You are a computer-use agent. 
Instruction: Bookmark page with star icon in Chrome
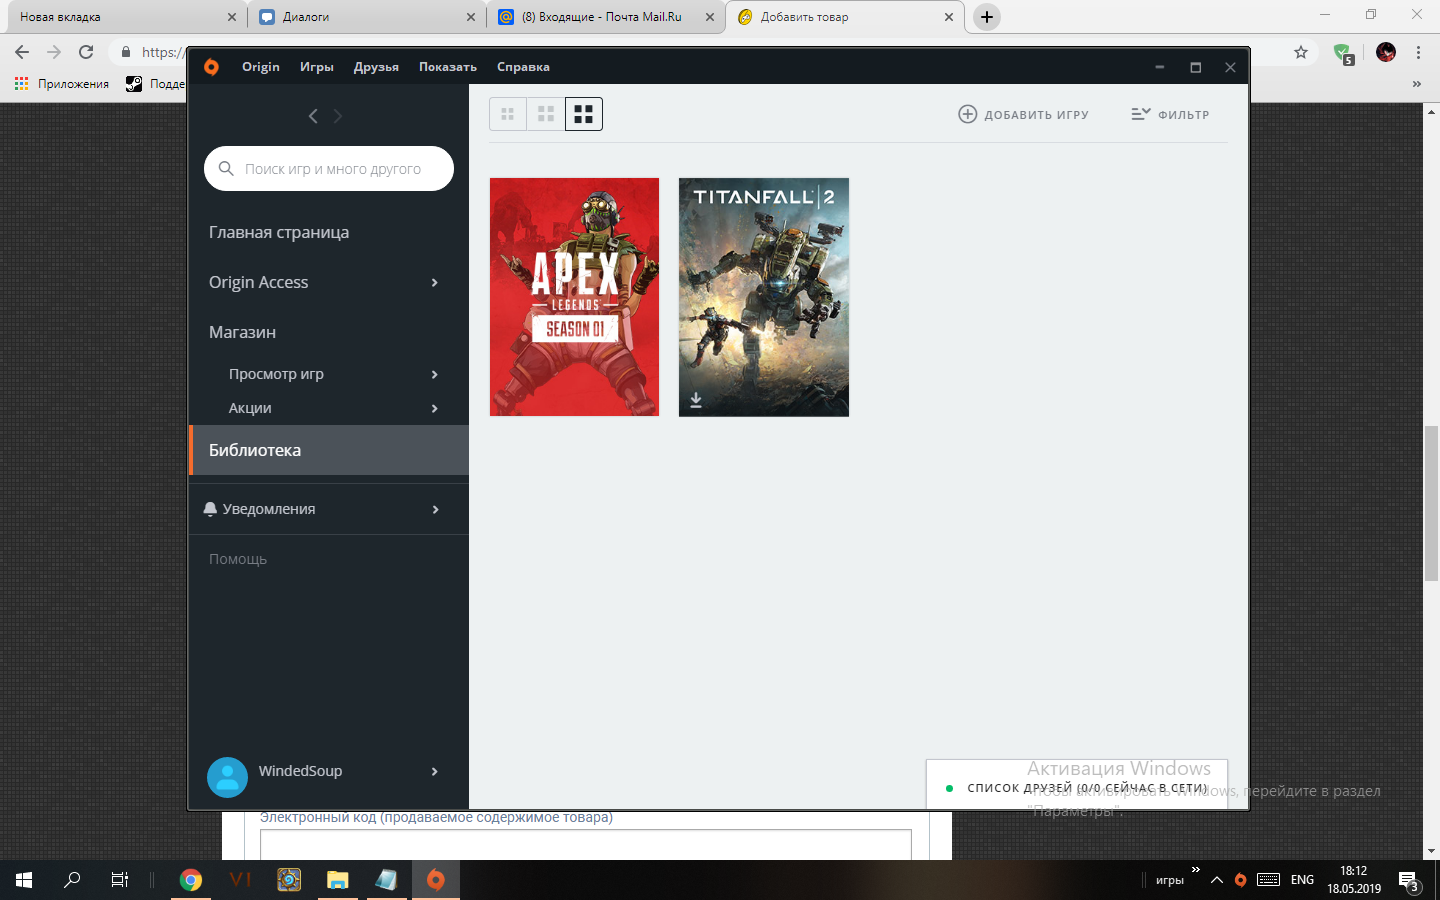(1301, 52)
